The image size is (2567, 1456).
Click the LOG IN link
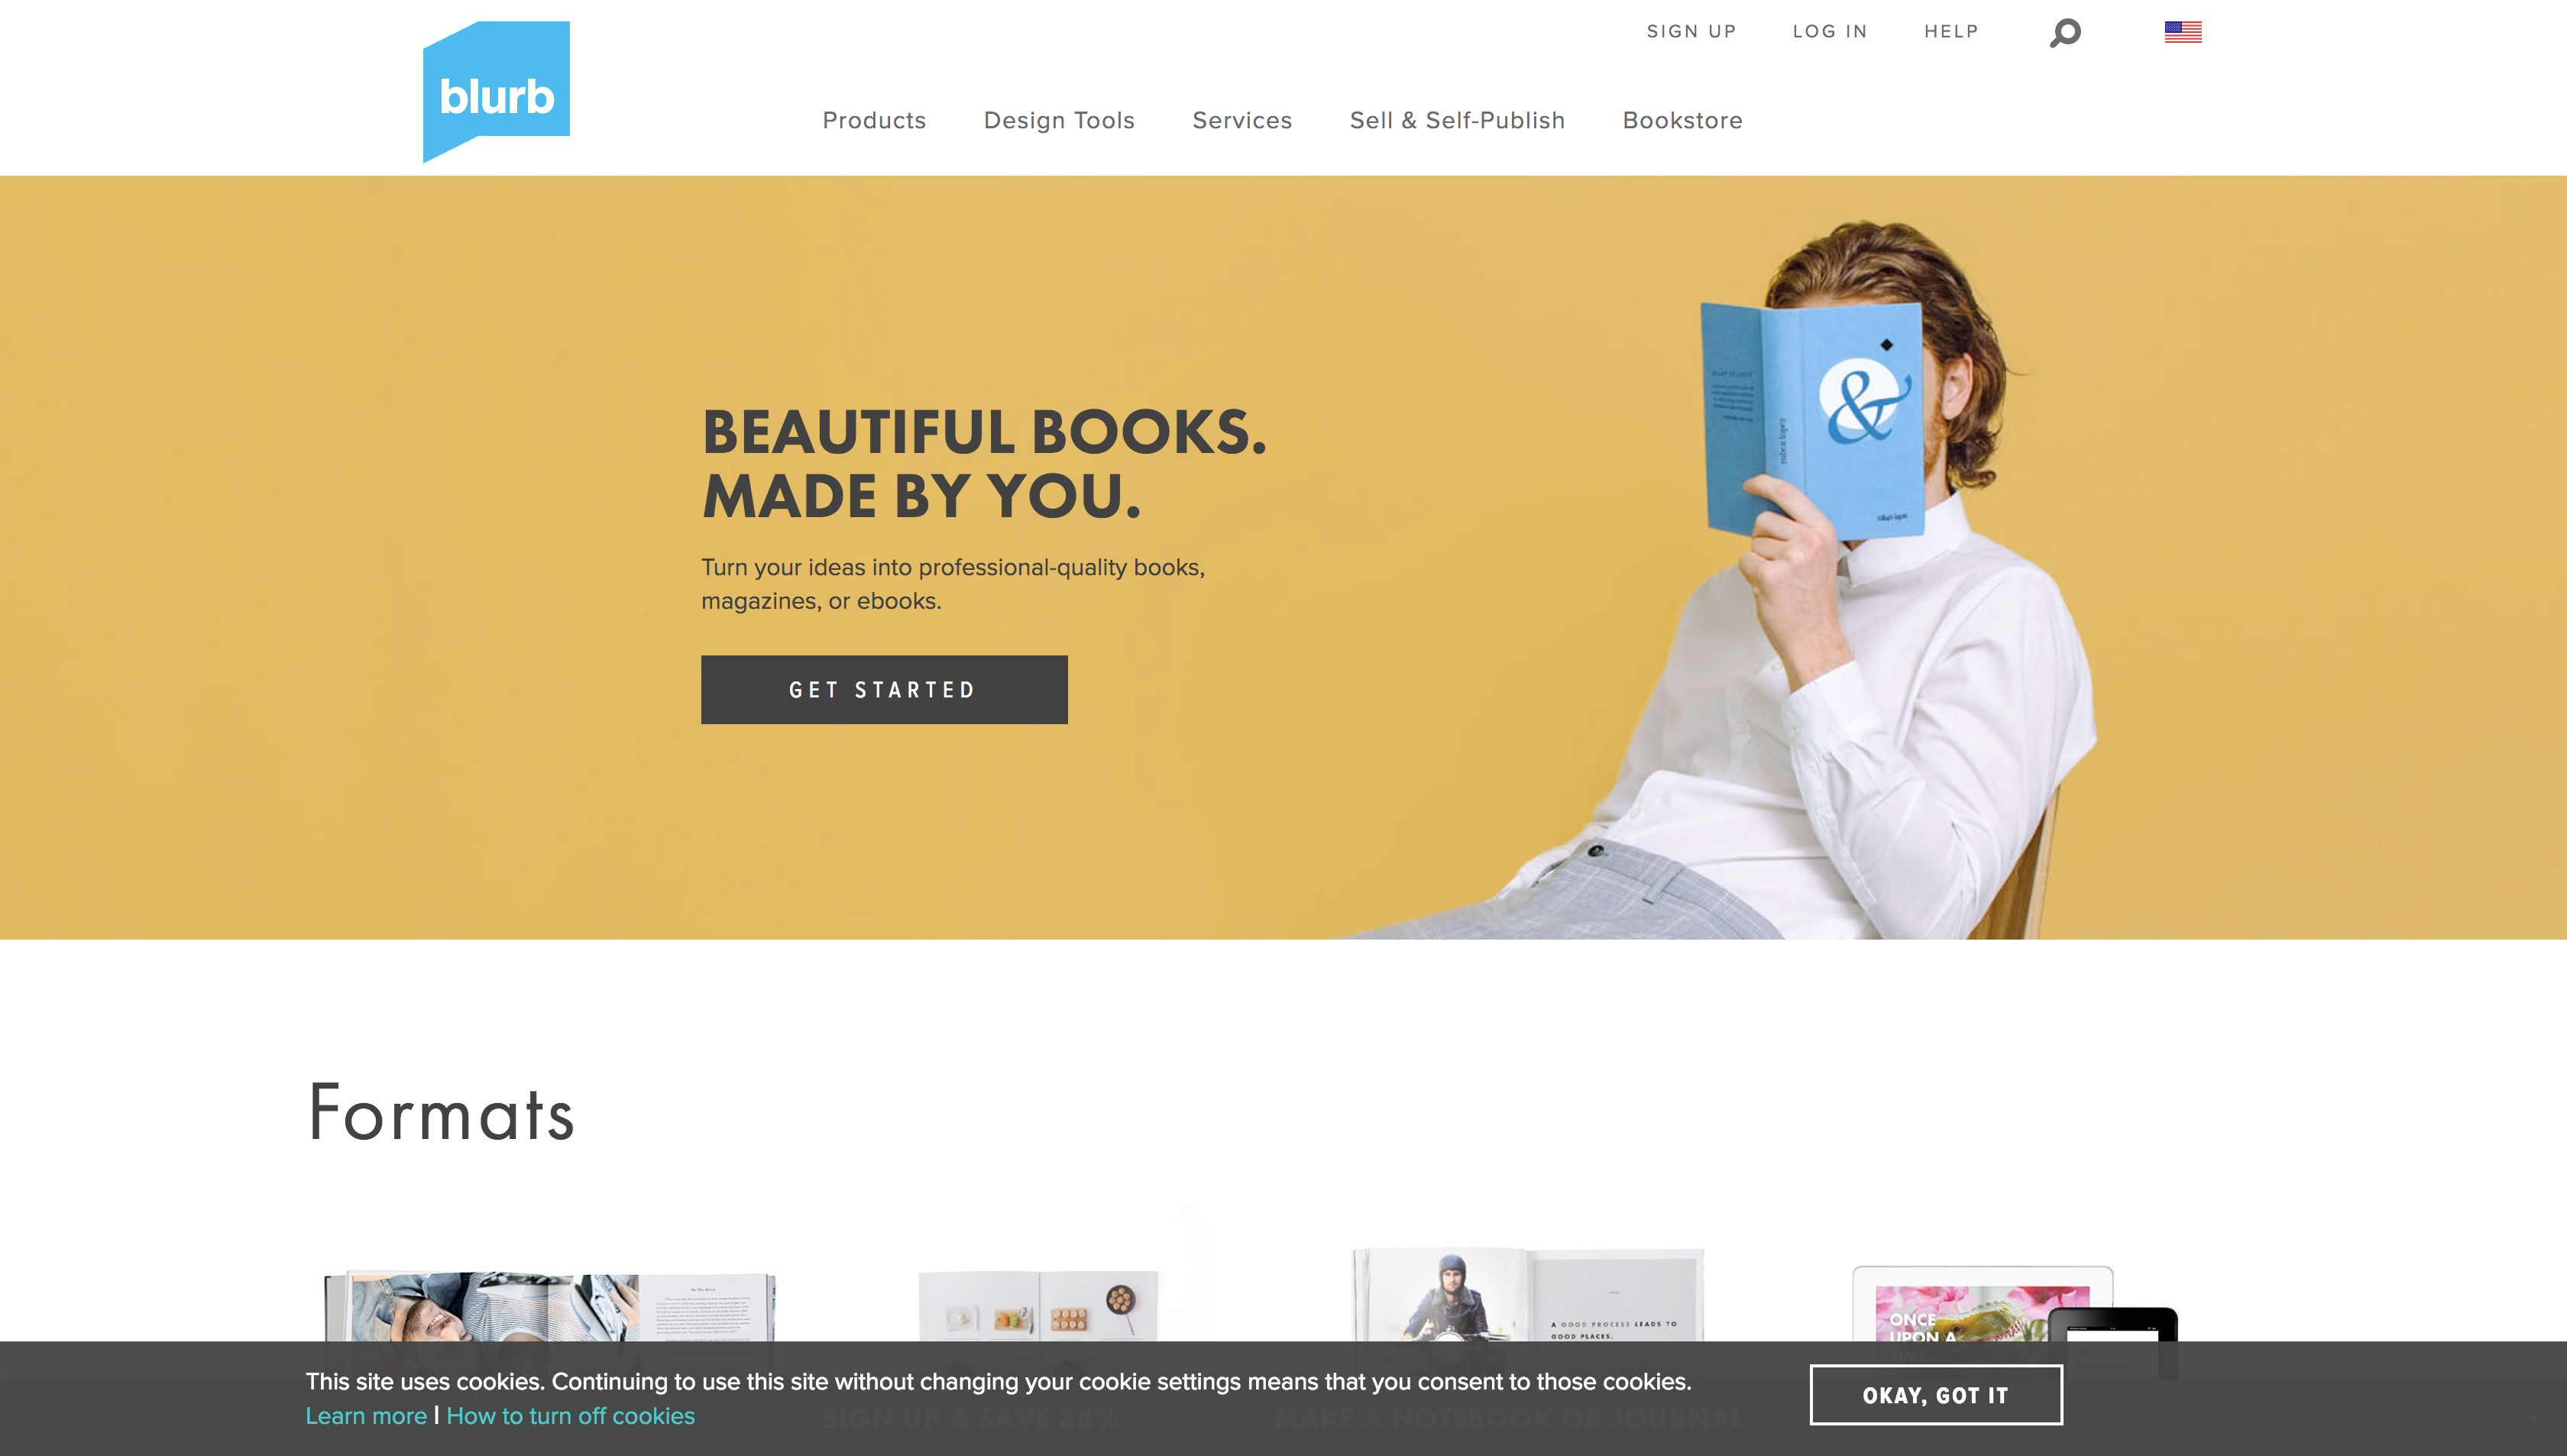pos(1830,31)
